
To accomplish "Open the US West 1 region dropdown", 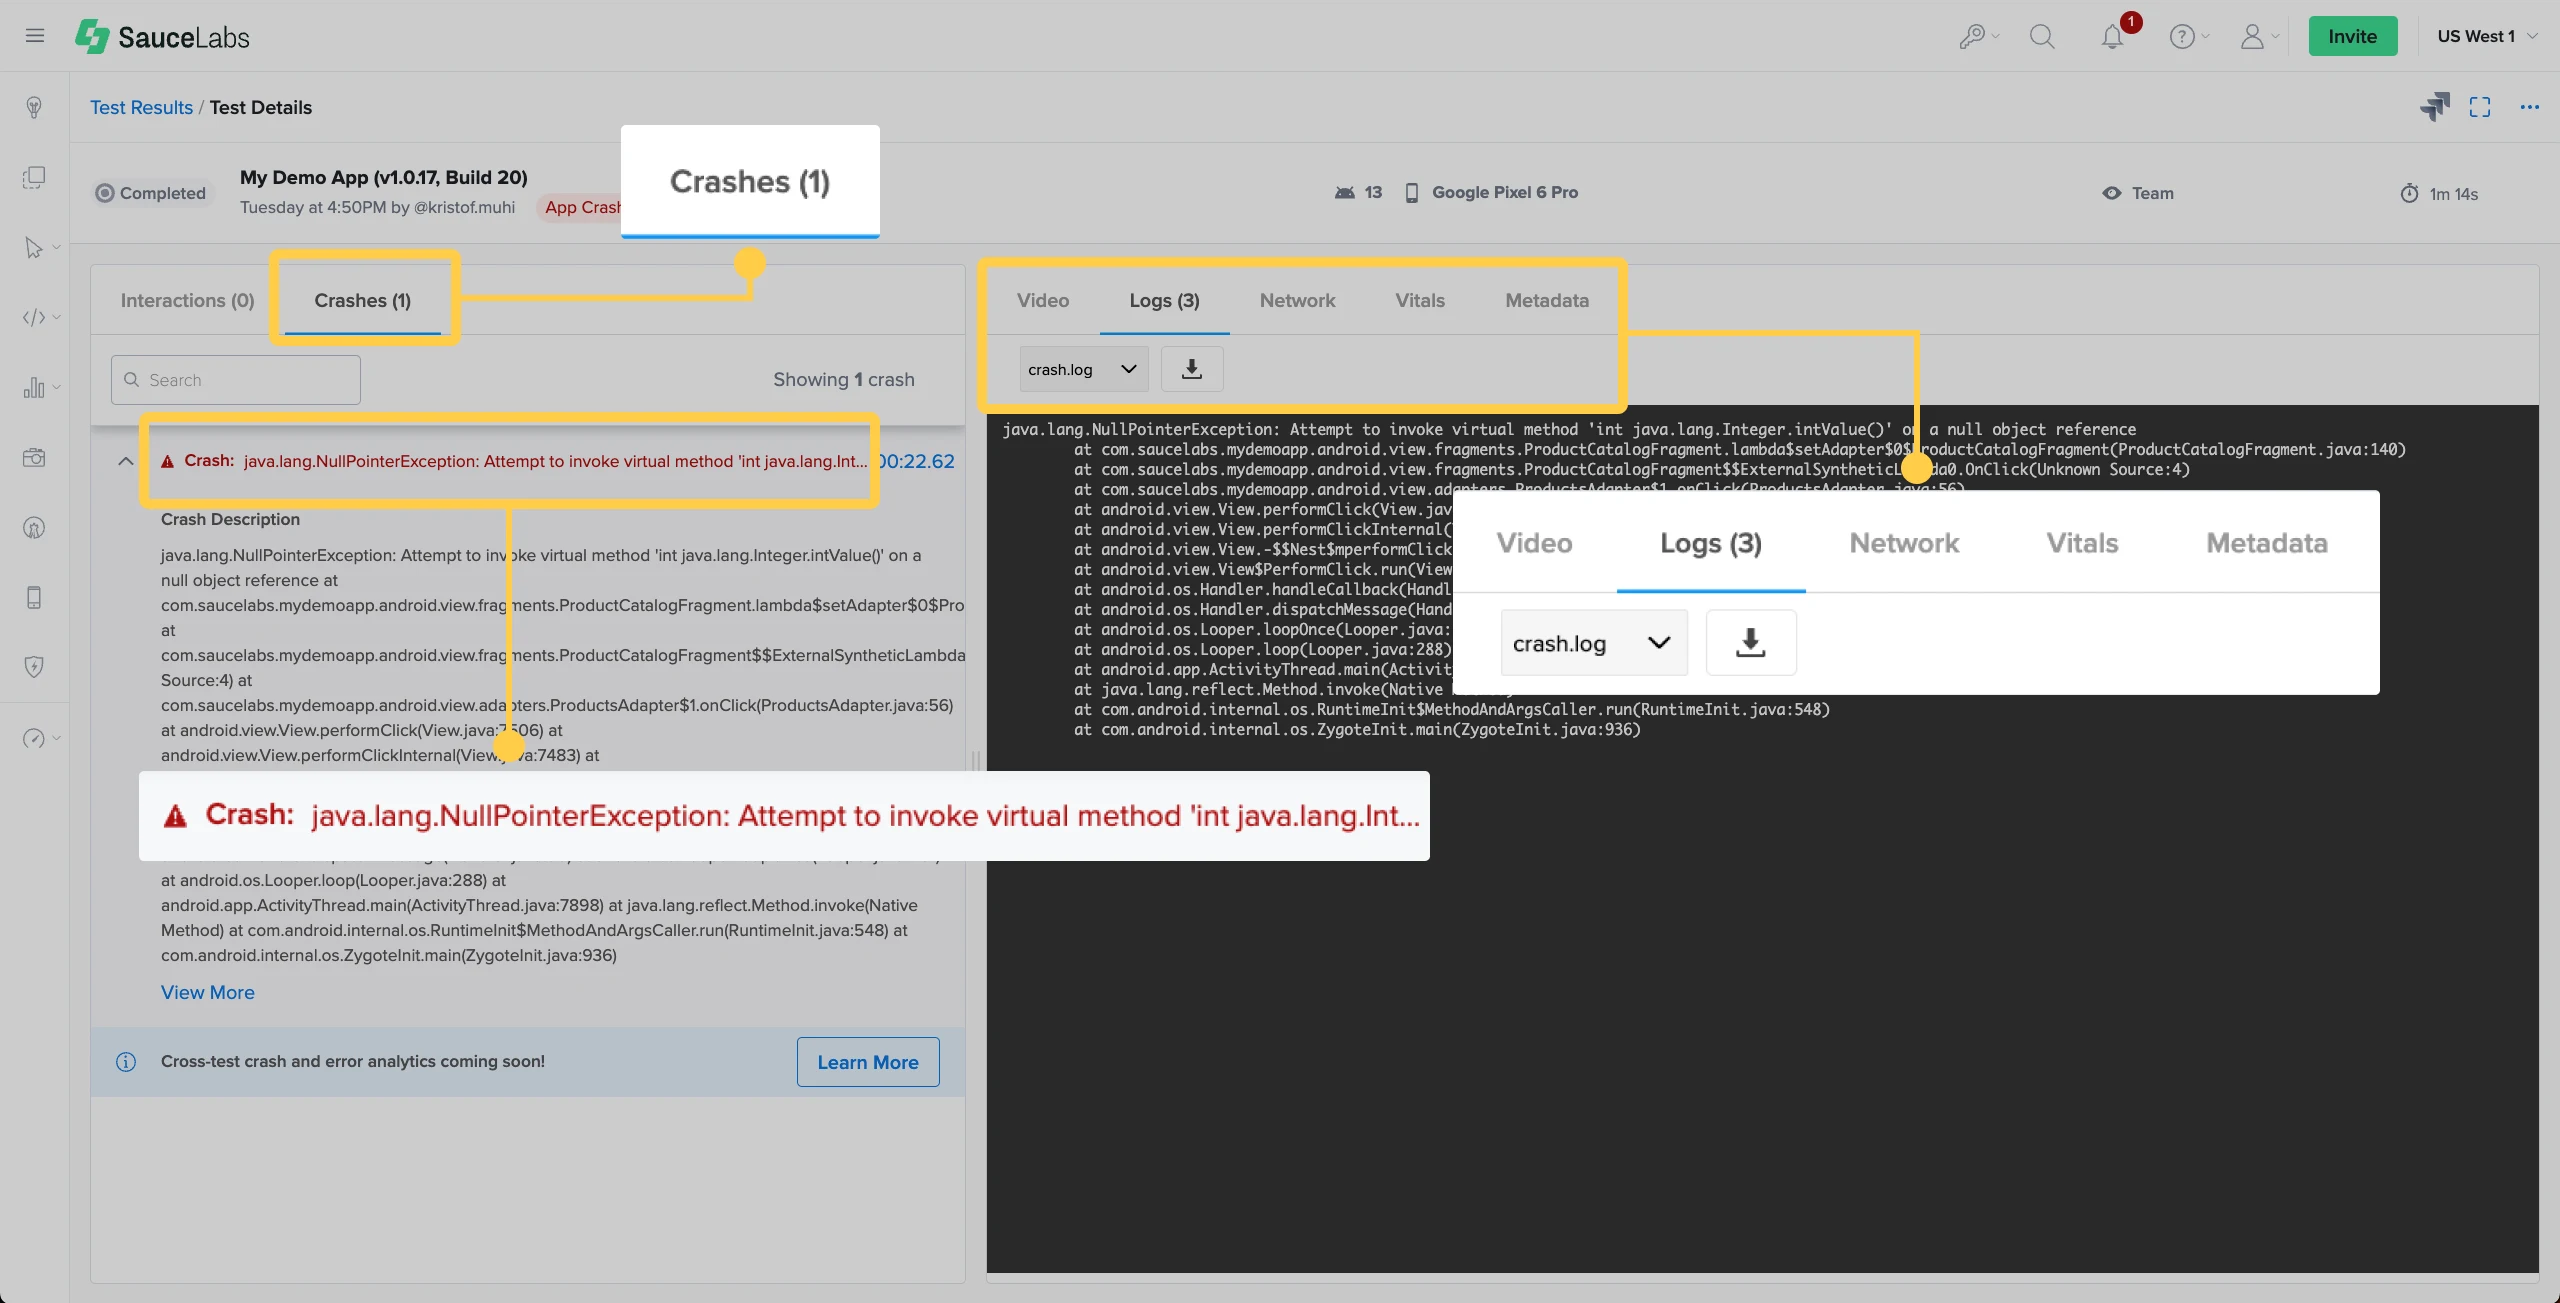I will coord(2486,35).
